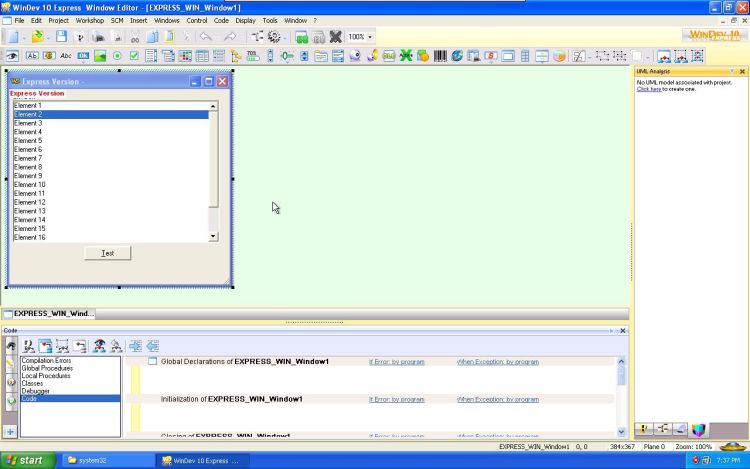Select Element 7 in the list box

point(111,158)
